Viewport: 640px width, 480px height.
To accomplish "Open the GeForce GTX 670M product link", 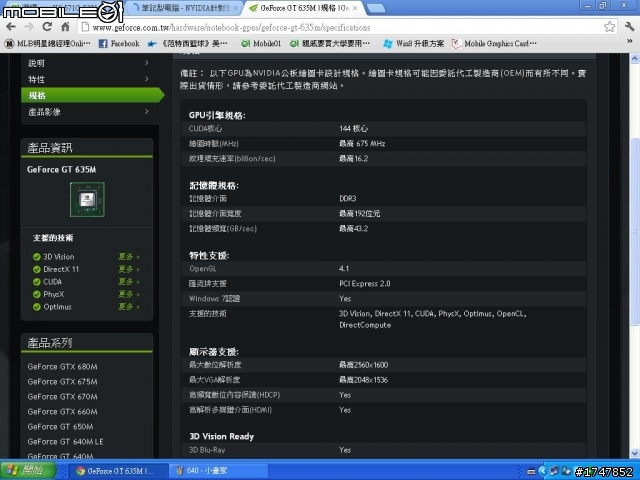I will [62, 396].
